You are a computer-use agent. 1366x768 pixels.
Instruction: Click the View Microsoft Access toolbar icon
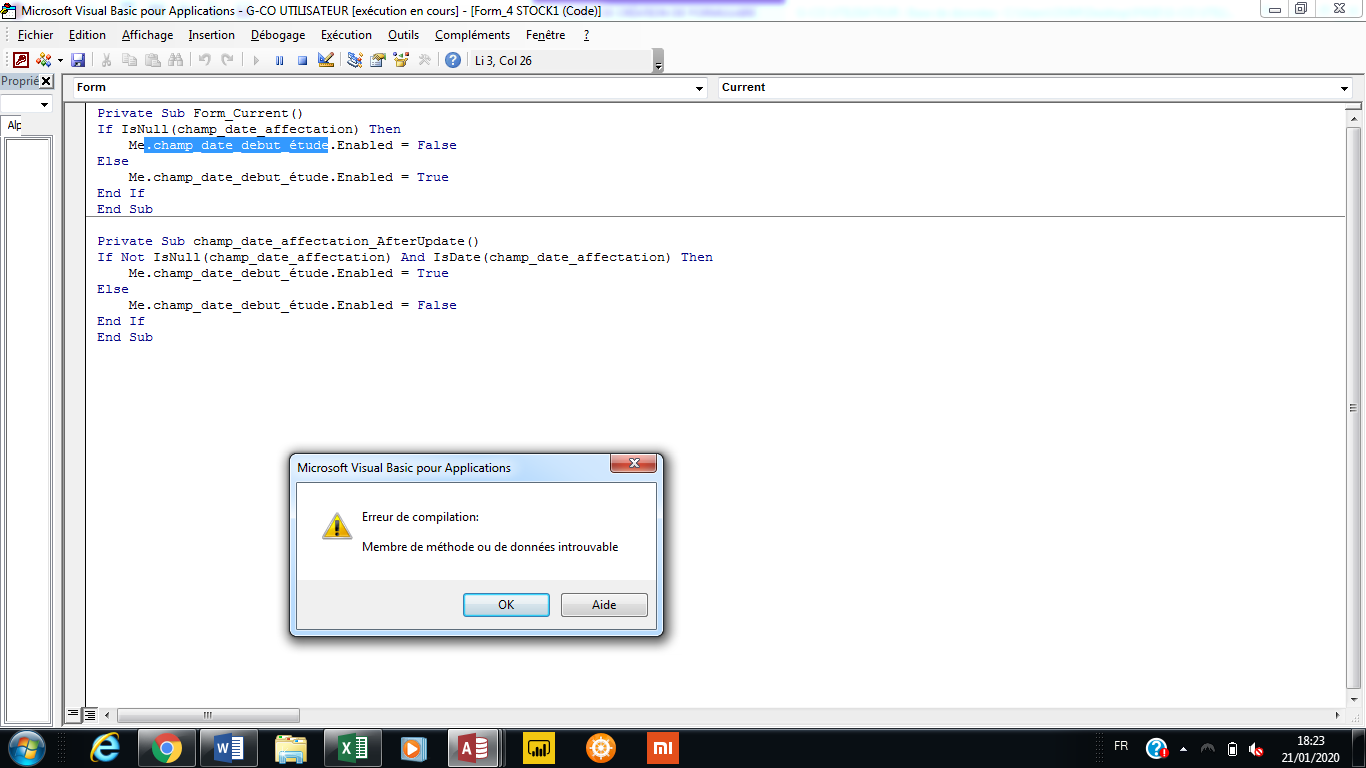[x=21, y=60]
